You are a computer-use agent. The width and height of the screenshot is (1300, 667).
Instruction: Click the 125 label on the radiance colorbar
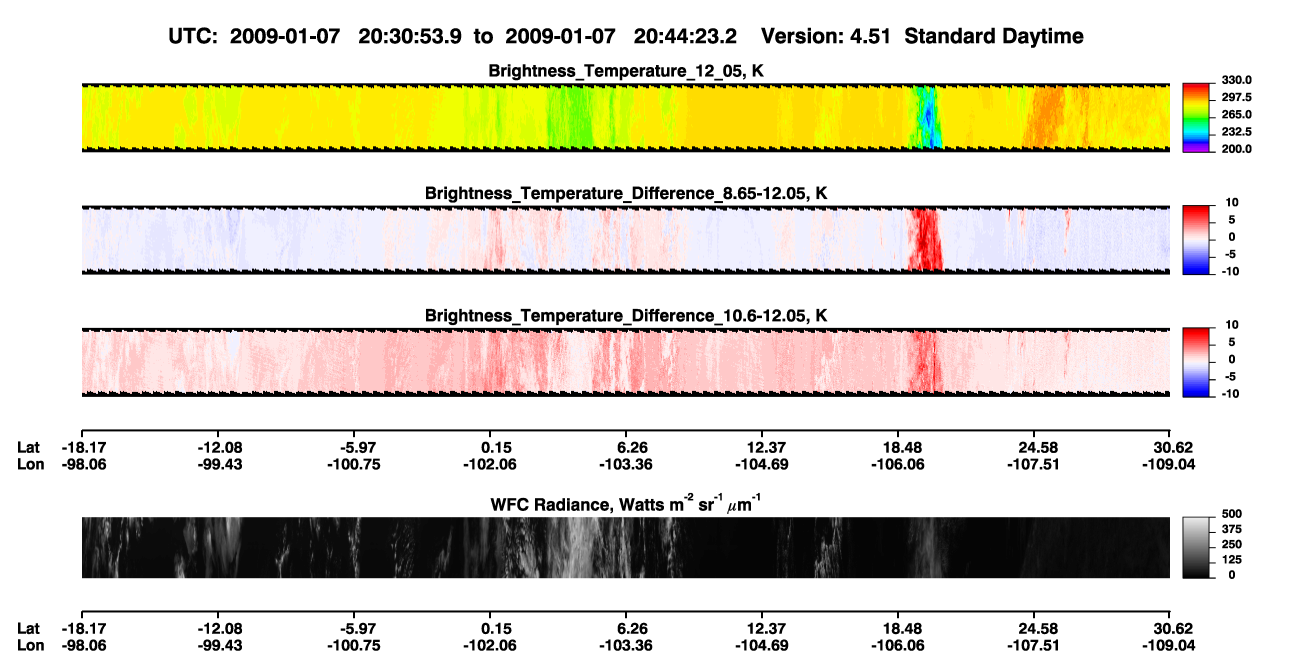[1231, 559]
